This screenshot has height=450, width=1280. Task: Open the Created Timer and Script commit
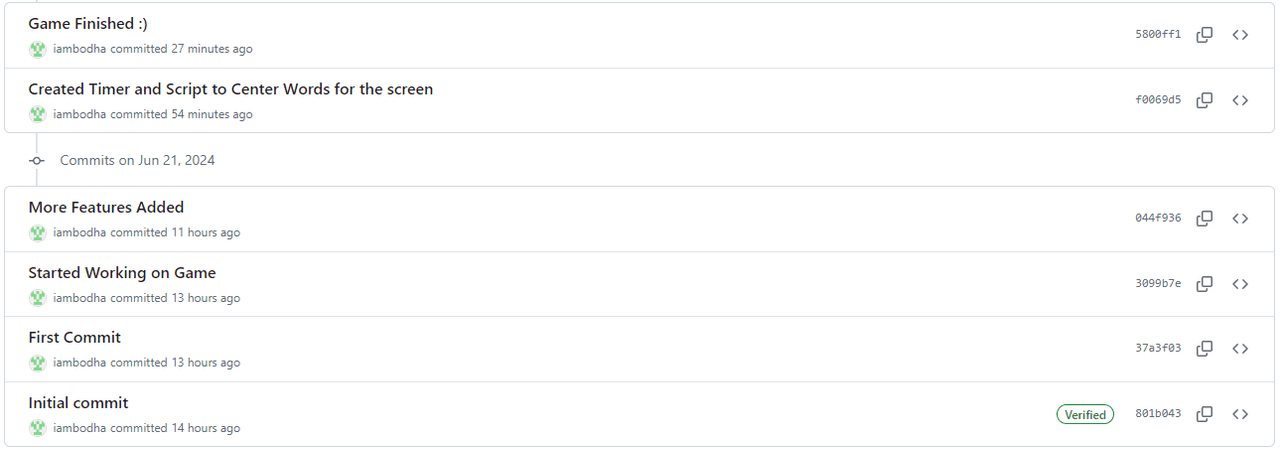(x=230, y=89)
